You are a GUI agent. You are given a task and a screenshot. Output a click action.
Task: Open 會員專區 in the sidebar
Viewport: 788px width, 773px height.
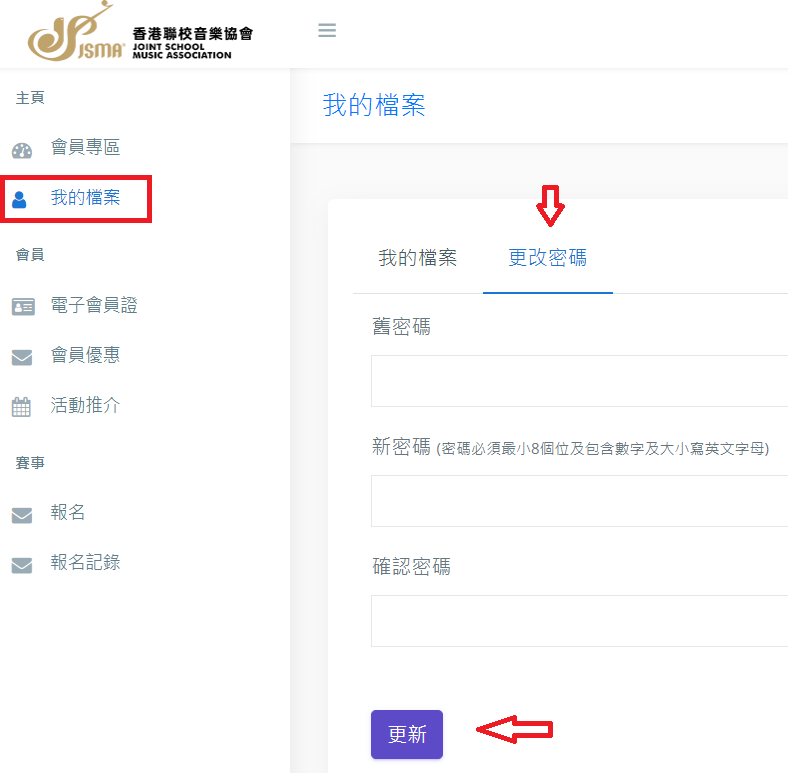pyautogui.click(x=85, y=147)
